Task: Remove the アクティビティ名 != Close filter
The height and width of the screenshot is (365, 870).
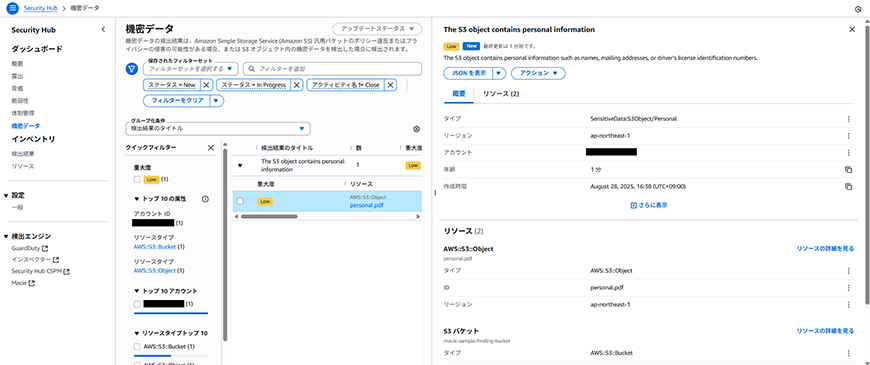Action: pos(391,85)
